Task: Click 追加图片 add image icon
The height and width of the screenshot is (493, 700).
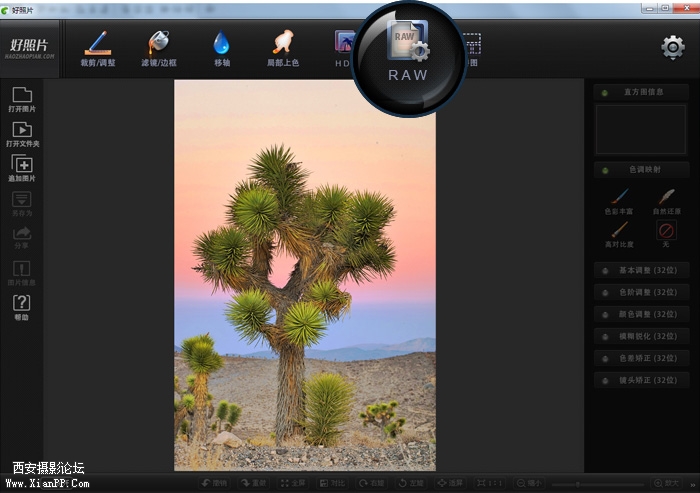Action: click(22, 168)
